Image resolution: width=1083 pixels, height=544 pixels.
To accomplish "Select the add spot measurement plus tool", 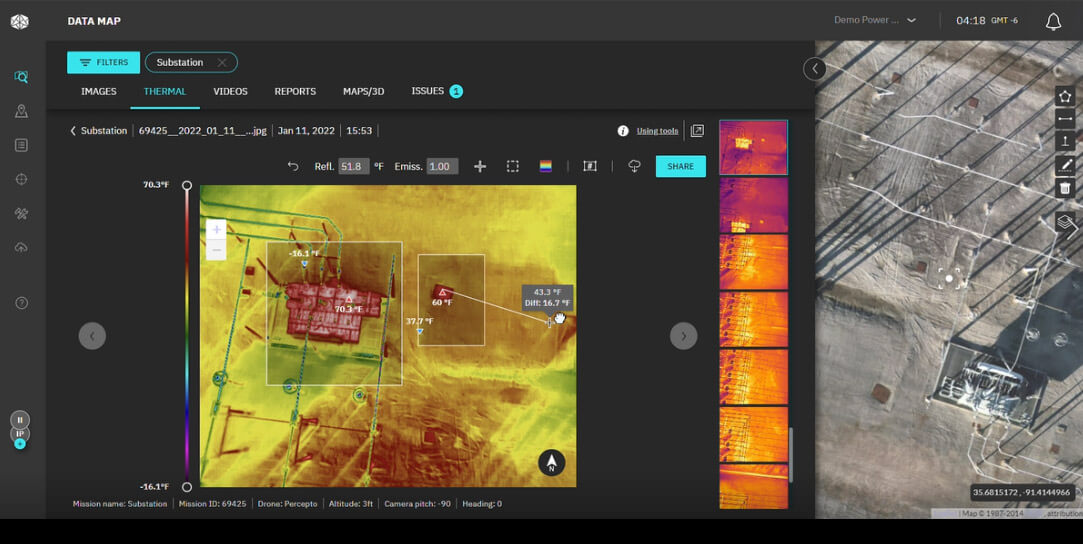I will [x=480, y=167].
